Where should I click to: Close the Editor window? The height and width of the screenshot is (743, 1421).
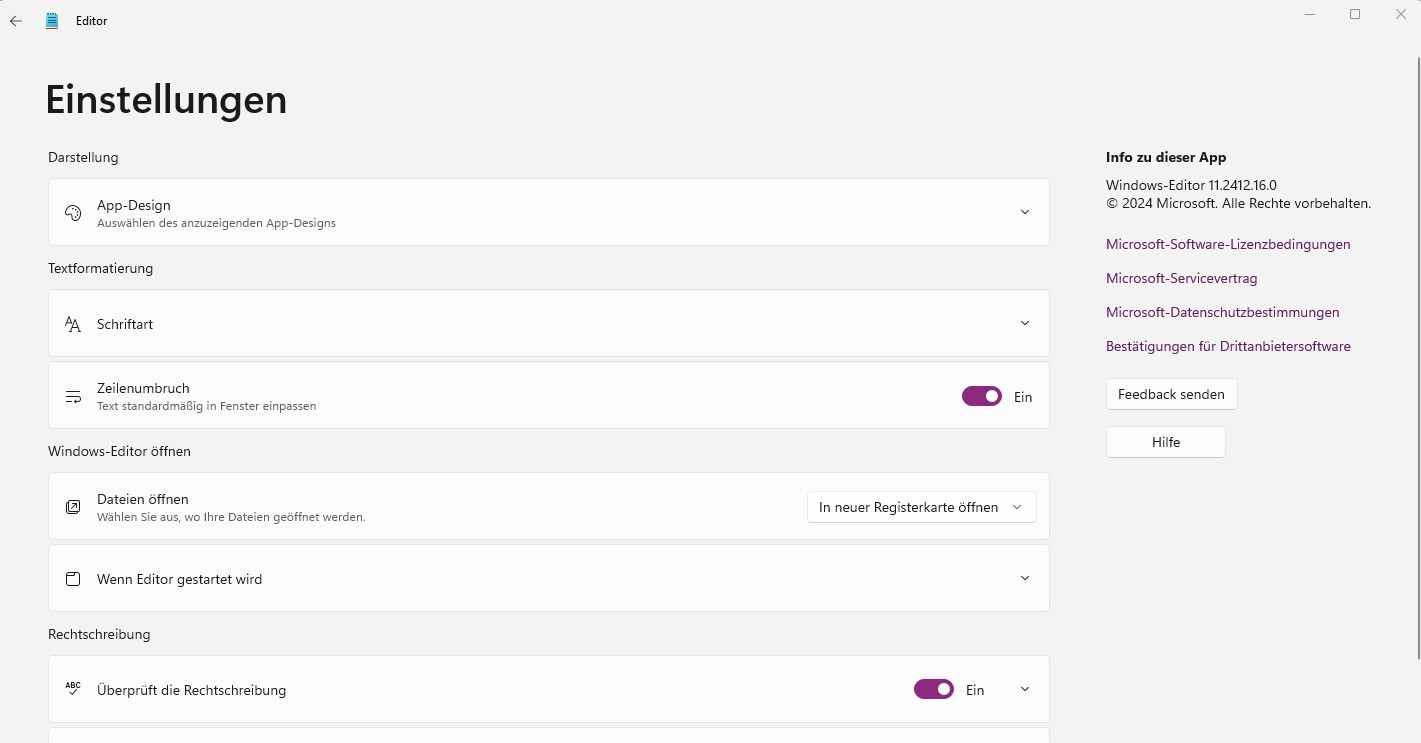[x=1400, y=14]
